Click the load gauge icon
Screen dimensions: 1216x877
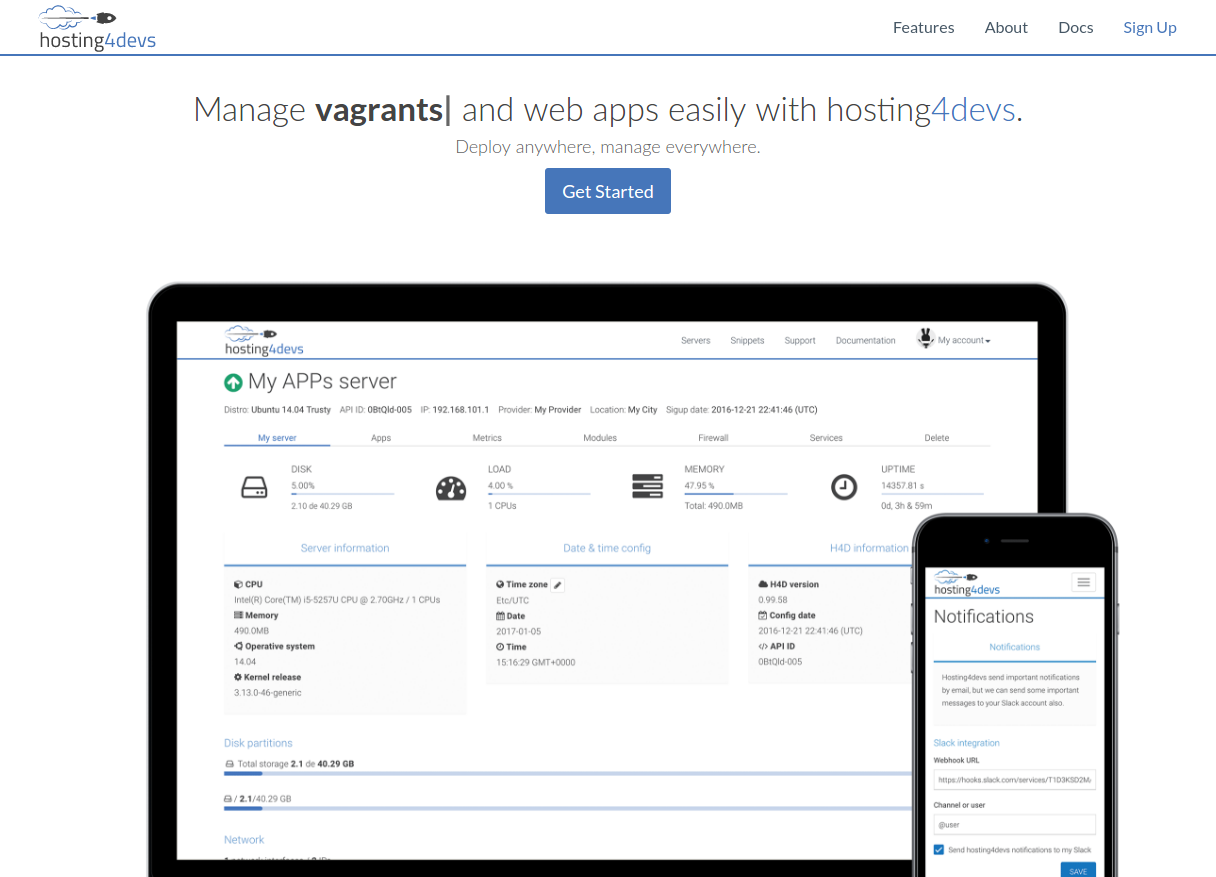coord(451,488)
